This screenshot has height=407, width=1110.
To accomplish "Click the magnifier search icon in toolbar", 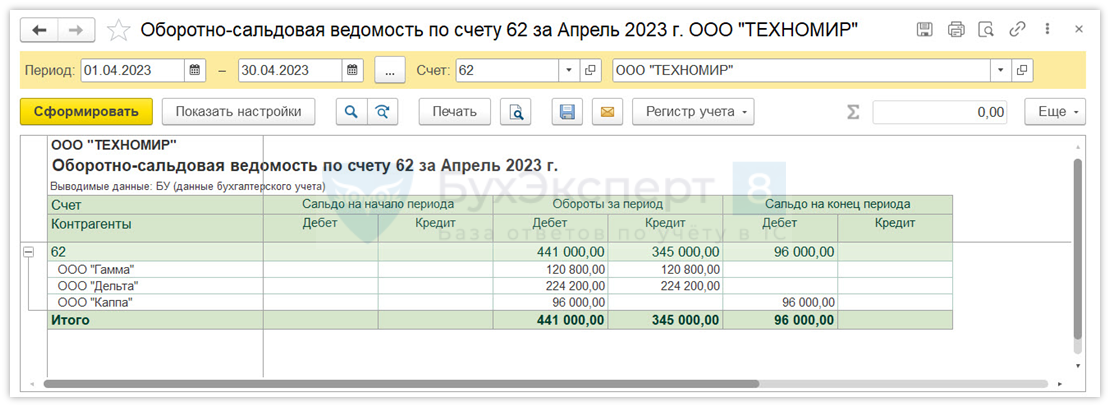I will [351, 112].
